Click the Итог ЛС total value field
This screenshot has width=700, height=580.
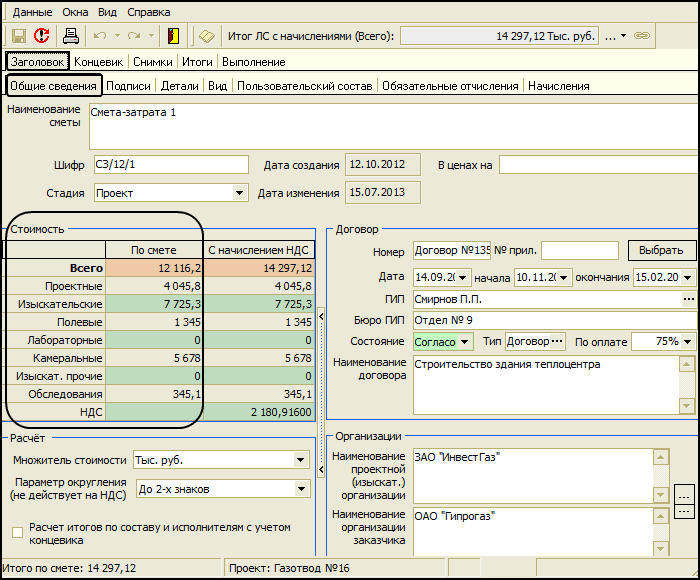(x=500, y=36)
